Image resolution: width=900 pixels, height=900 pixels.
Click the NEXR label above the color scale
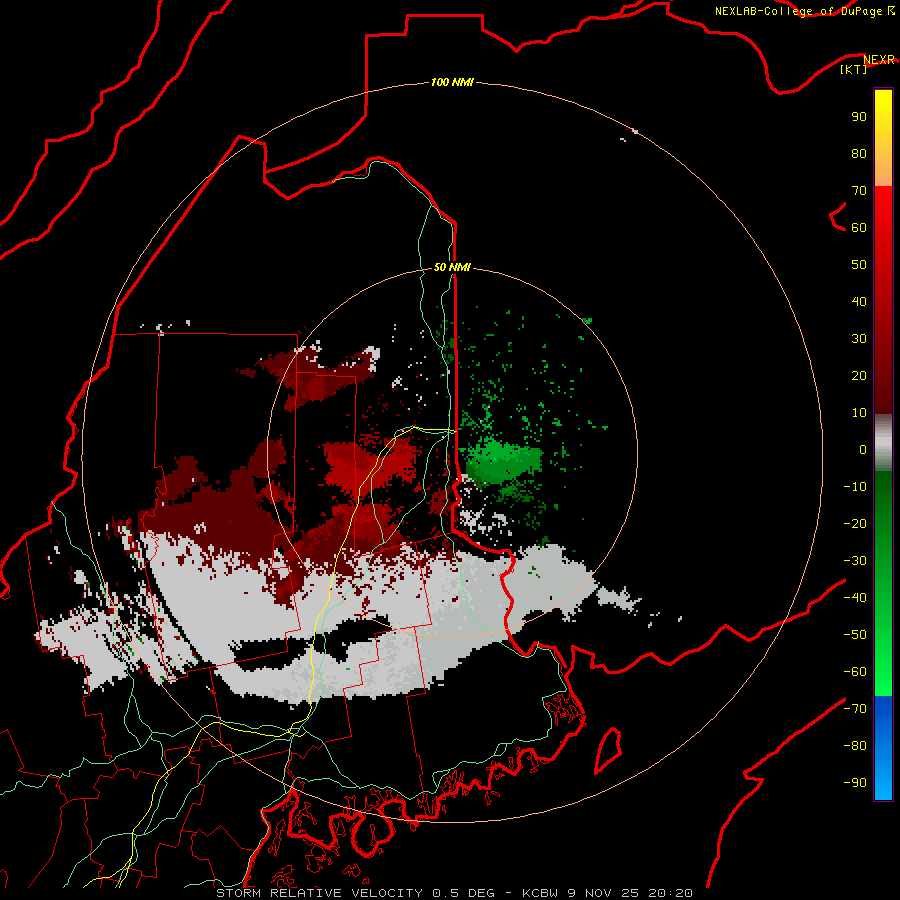[x=879, y=59]
